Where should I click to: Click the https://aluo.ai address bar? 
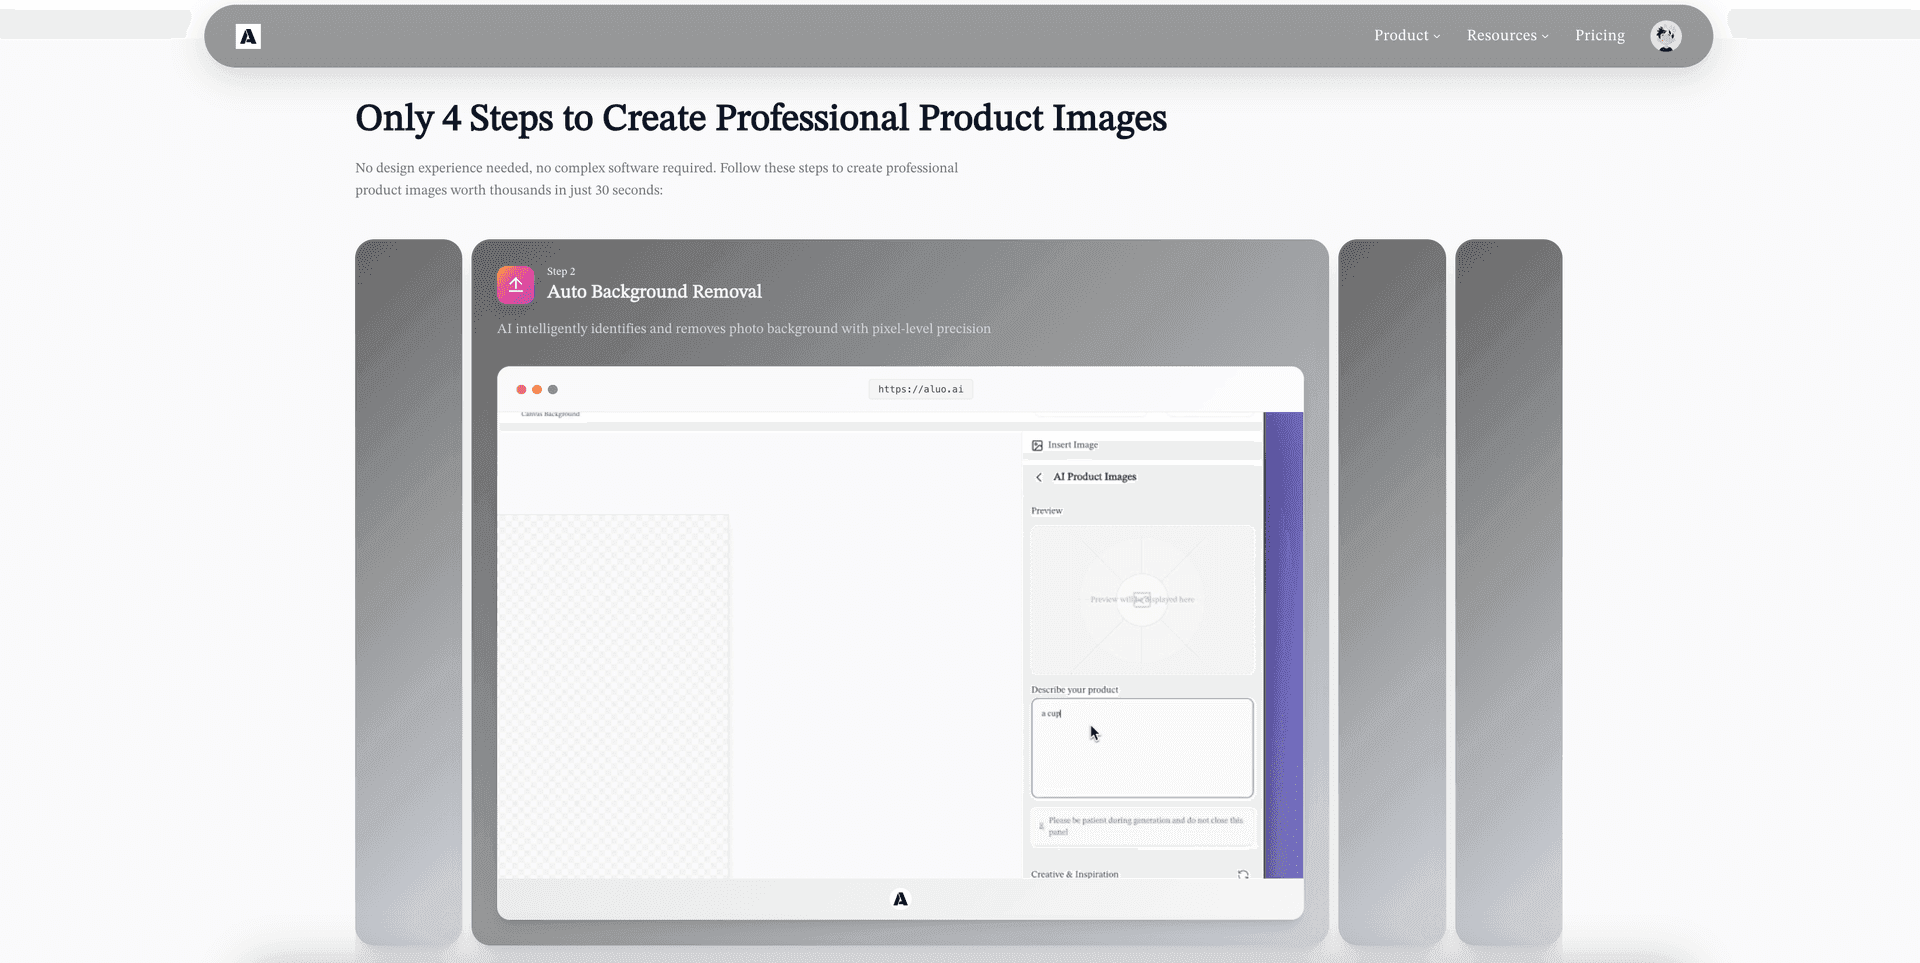pyautogui.click(x=920, y=389)
